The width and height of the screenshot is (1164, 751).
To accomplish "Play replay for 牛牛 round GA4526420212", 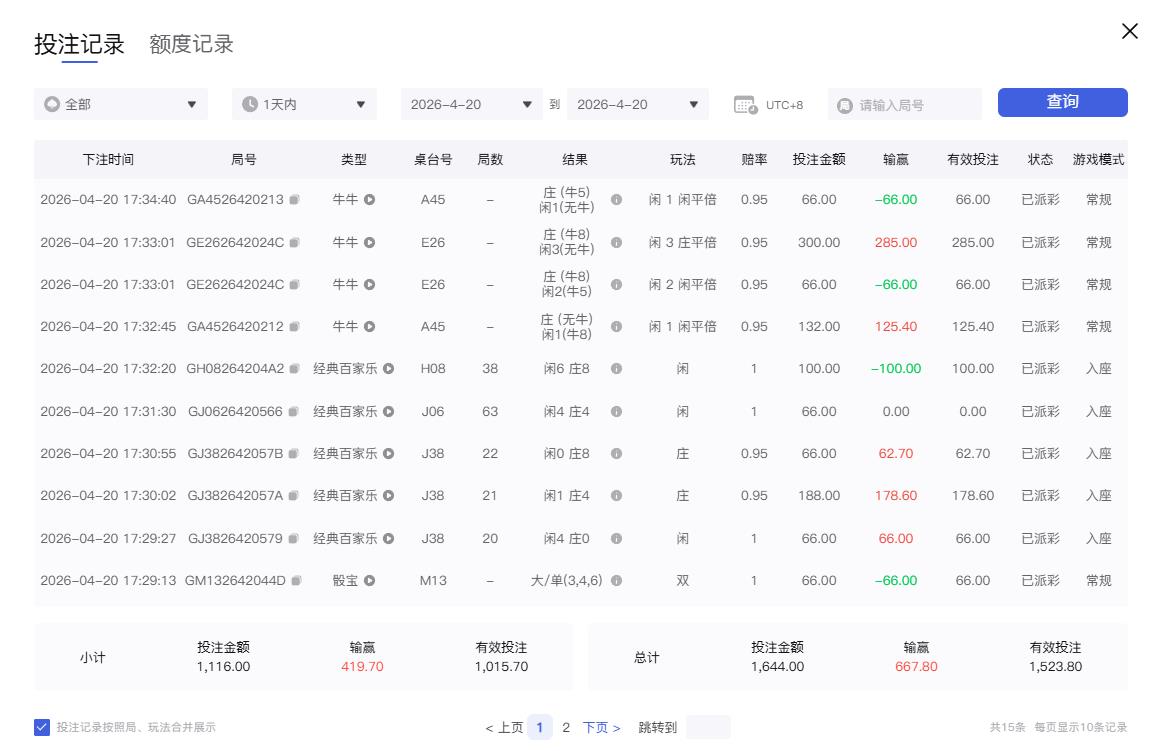I will 370,327.
